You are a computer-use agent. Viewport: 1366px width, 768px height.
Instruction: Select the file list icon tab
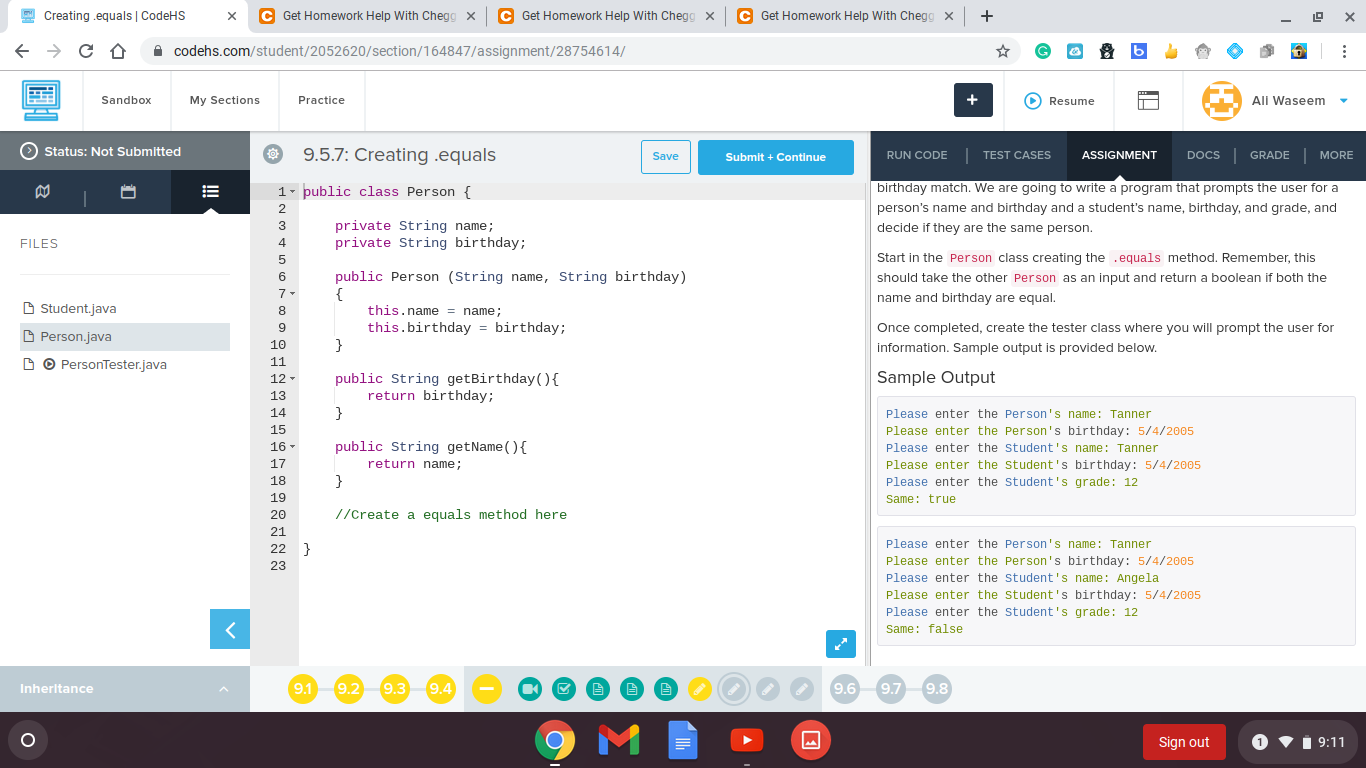pos(210,191)
